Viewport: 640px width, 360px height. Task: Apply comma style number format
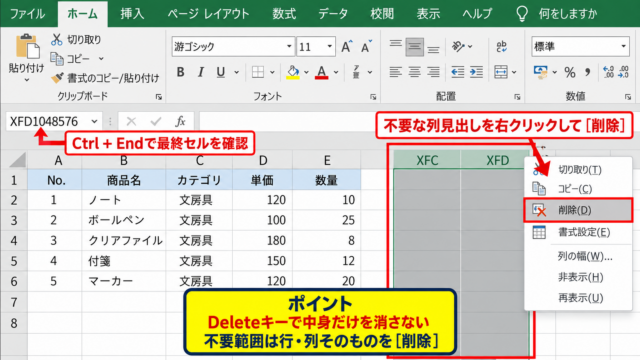(588, 72)
